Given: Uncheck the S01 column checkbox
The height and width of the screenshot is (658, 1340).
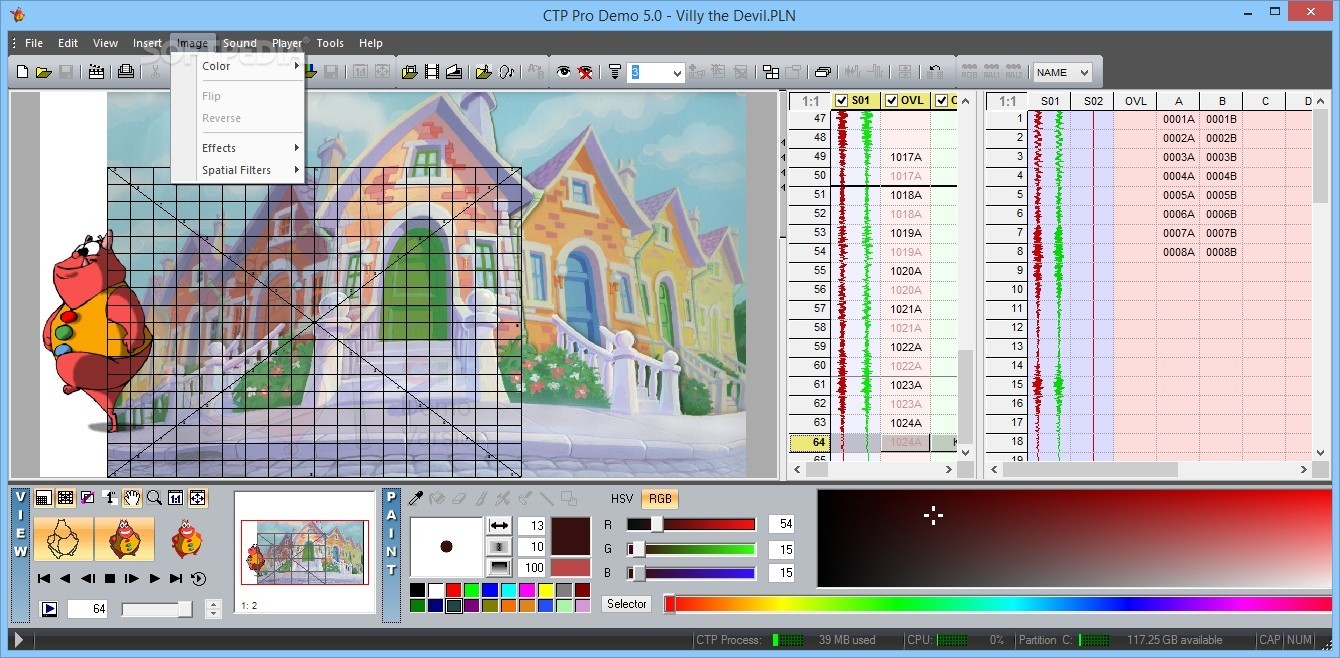Looking at the screenshot, I should point(841,100).
